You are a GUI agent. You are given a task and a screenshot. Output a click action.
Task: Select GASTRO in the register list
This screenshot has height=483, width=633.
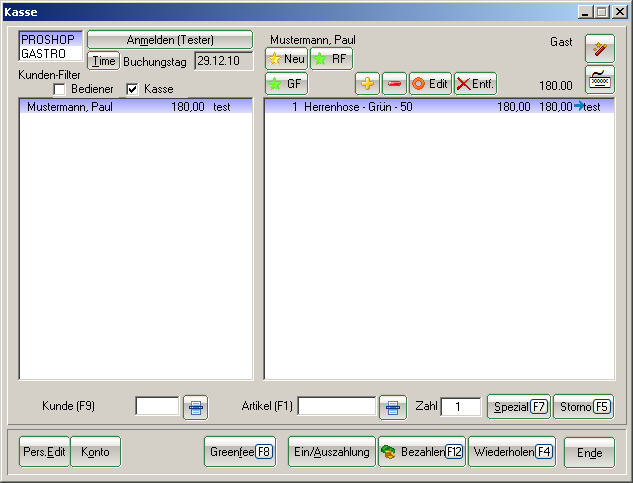coord(50,53)
